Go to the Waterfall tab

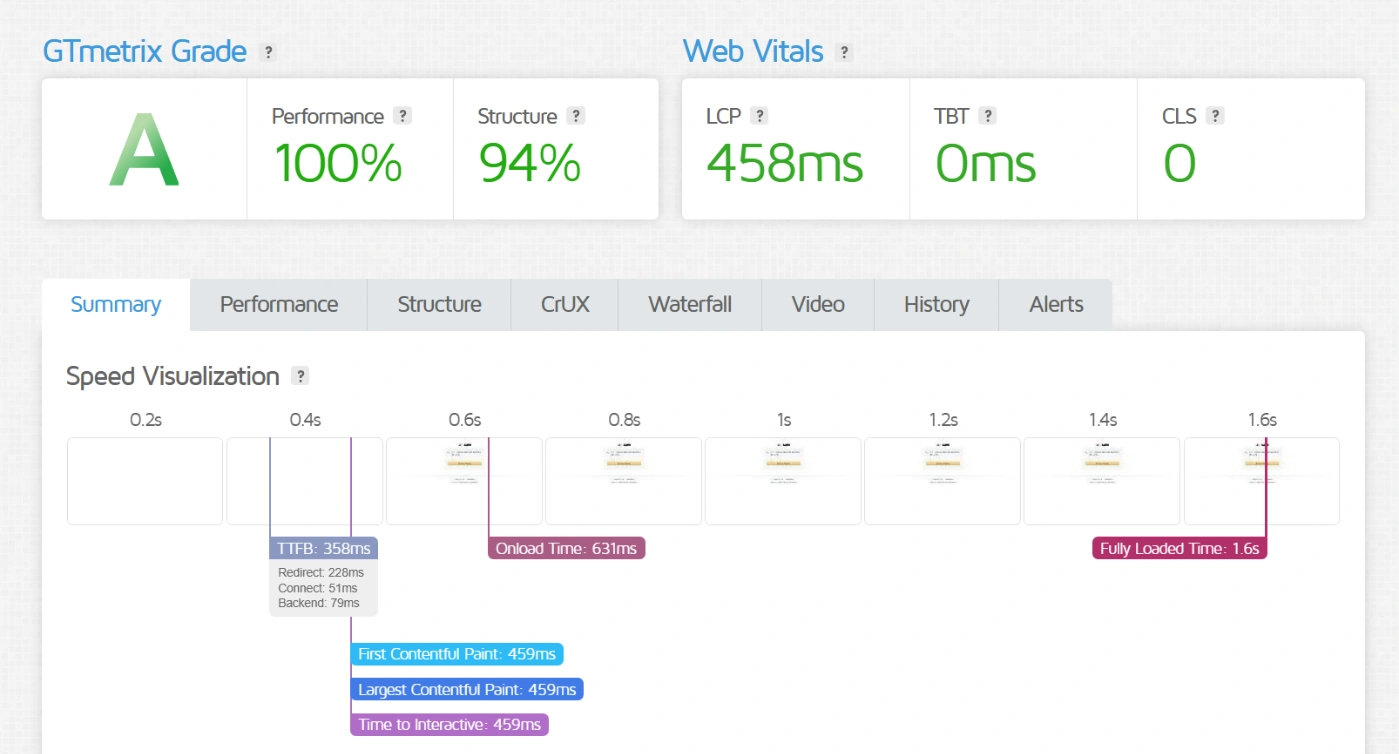coord(690,305)
